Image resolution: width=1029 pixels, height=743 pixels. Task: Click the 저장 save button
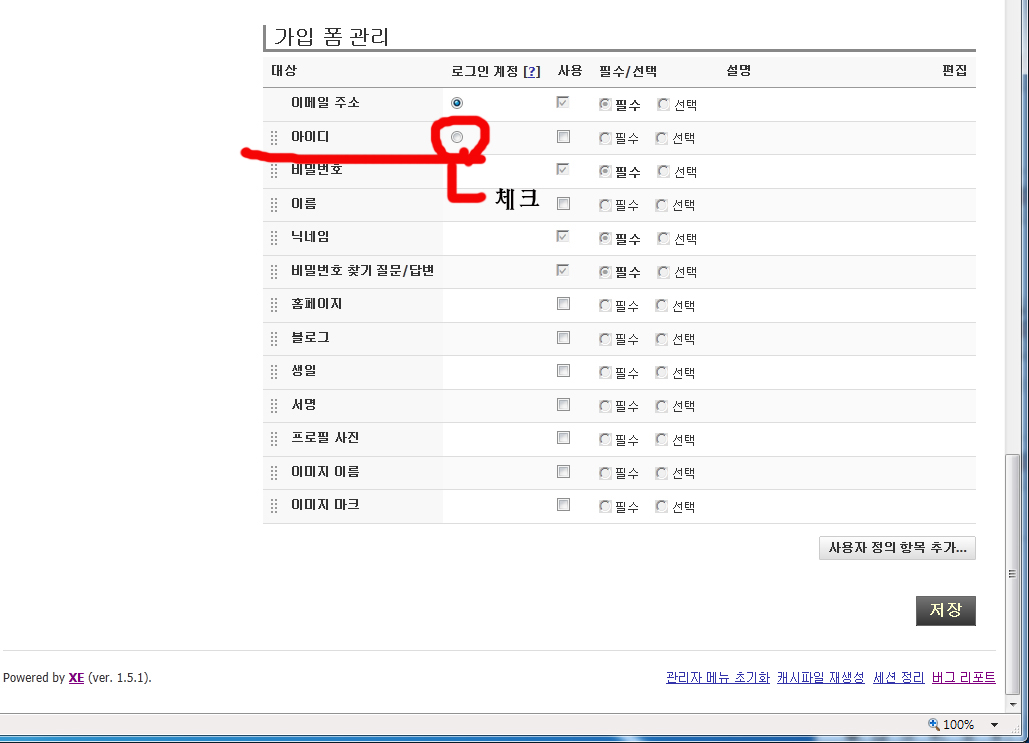[945, 611]
